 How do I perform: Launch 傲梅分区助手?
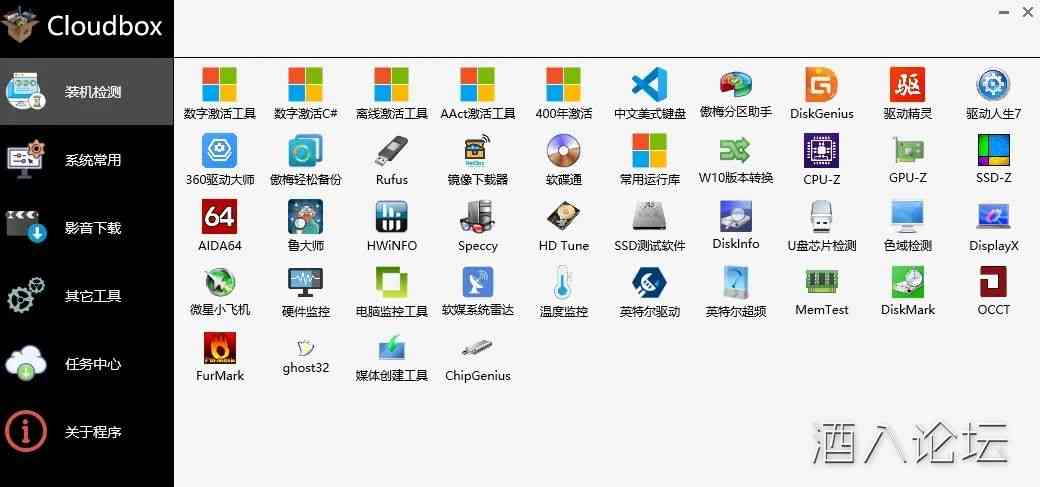coord(736,84)
